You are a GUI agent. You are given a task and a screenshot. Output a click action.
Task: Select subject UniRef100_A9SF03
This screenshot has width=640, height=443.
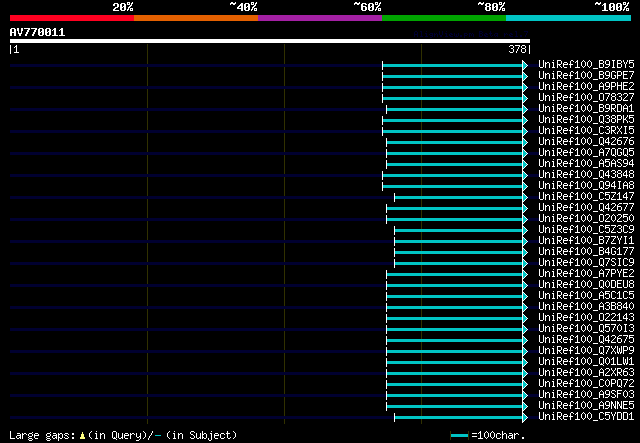(586, 395)
